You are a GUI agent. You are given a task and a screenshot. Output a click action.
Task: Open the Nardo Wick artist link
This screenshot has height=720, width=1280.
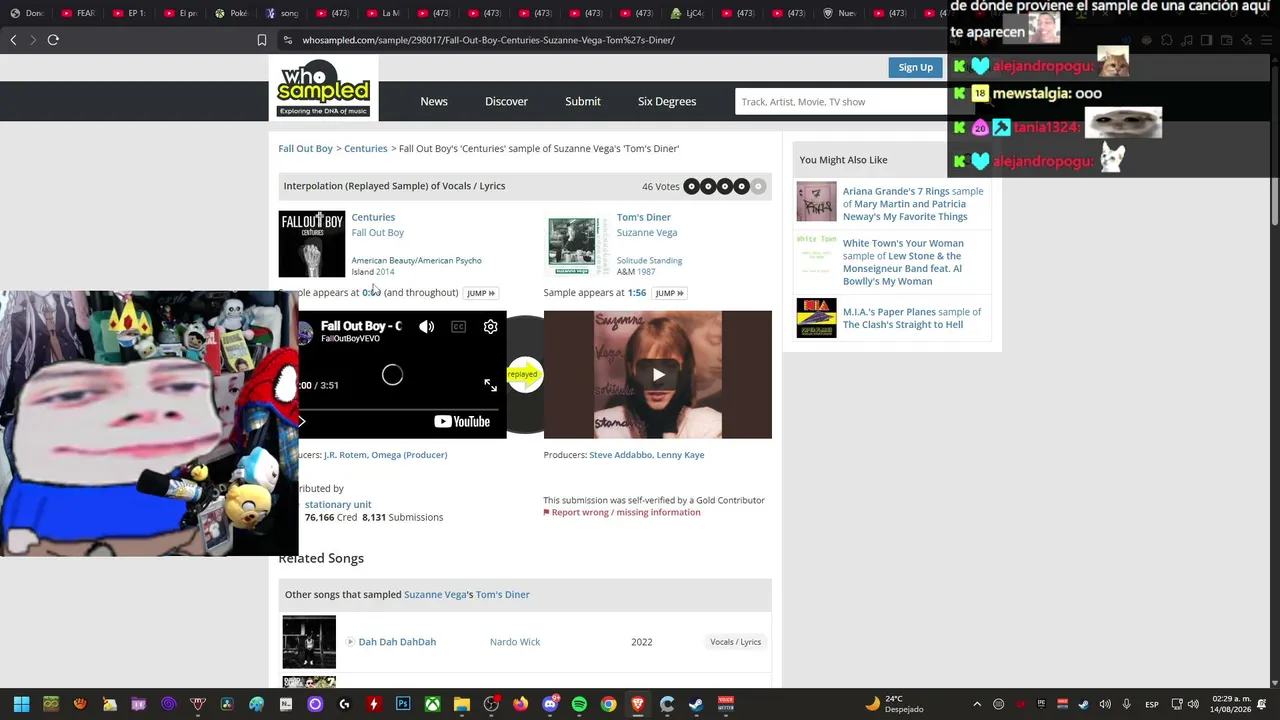(515, 642)
